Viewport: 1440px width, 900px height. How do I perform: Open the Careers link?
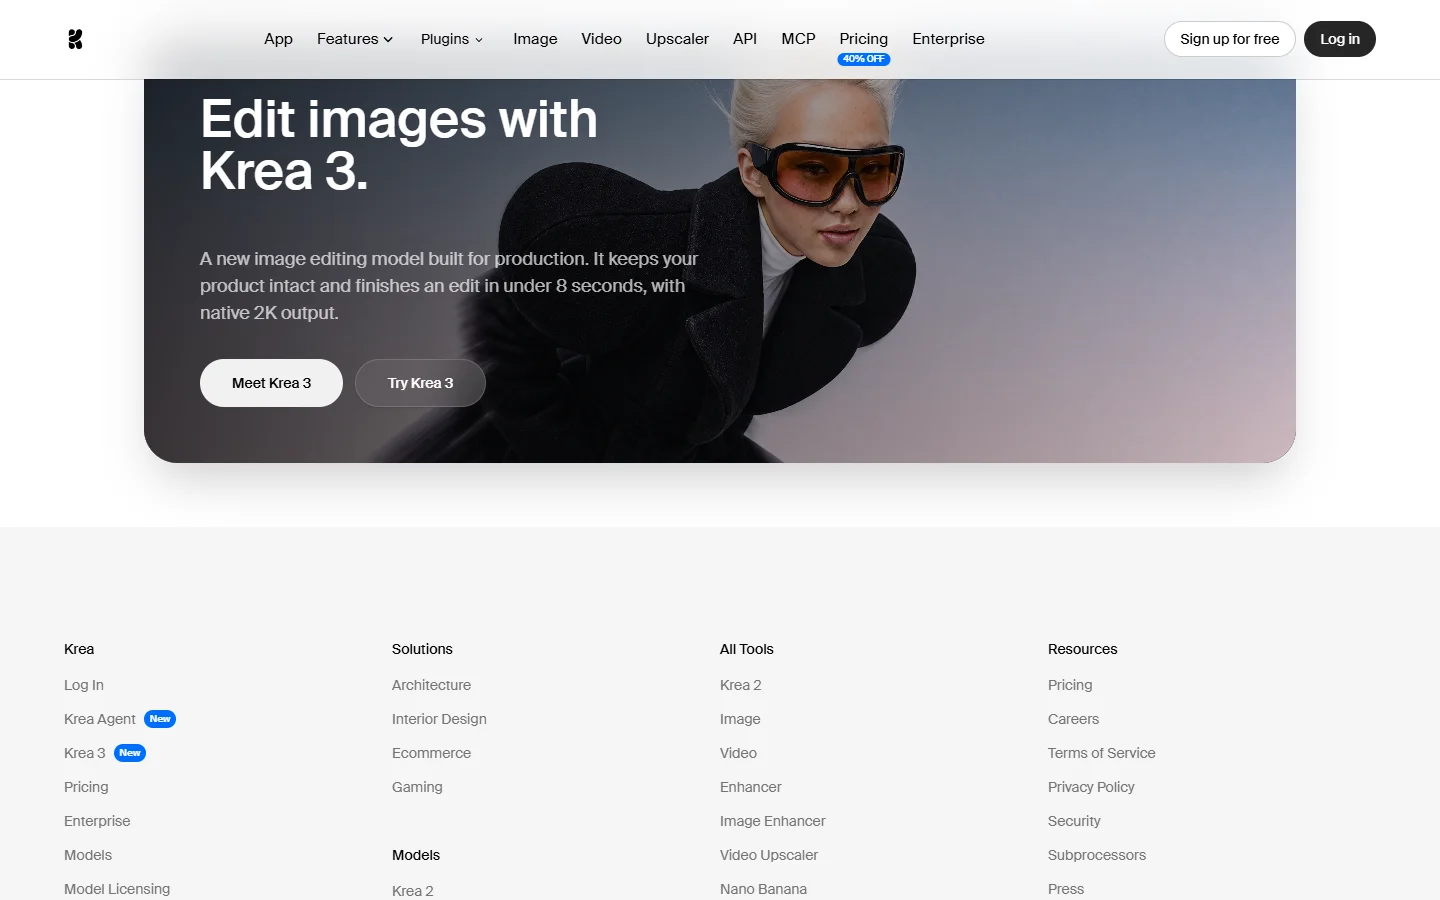[x=1073, y=719]
